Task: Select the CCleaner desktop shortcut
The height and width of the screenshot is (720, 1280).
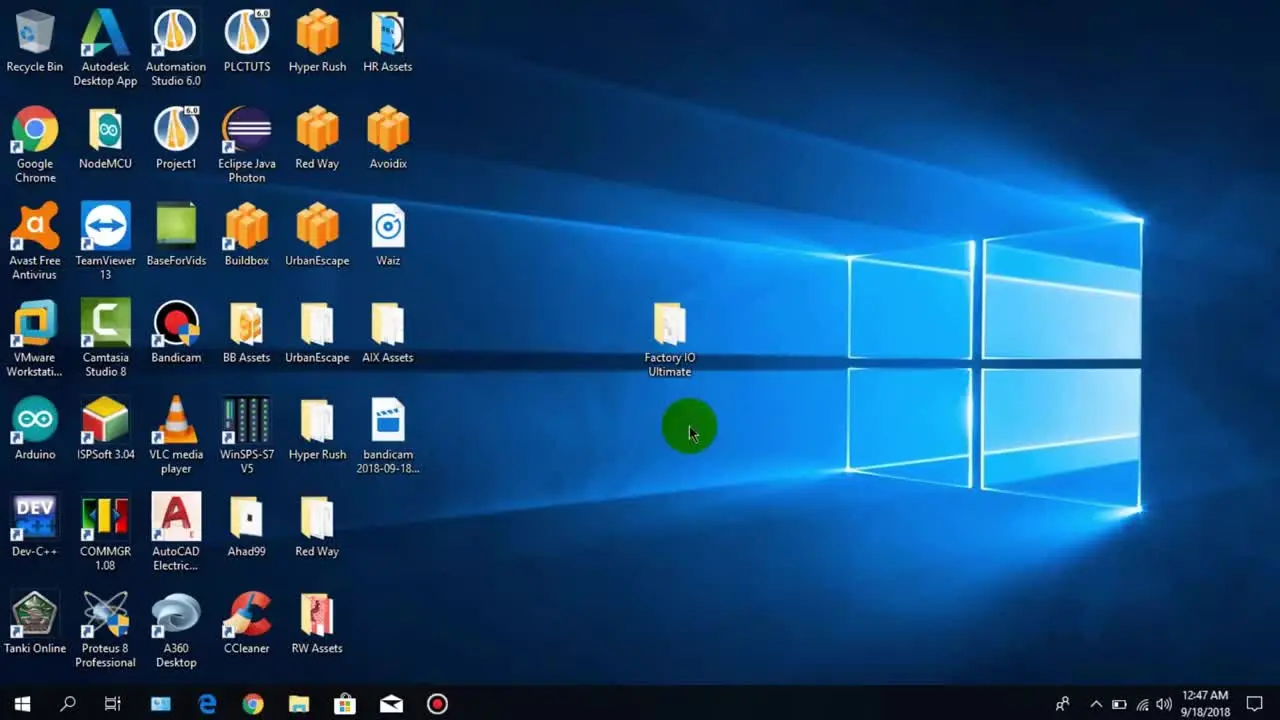Action: 247,624
